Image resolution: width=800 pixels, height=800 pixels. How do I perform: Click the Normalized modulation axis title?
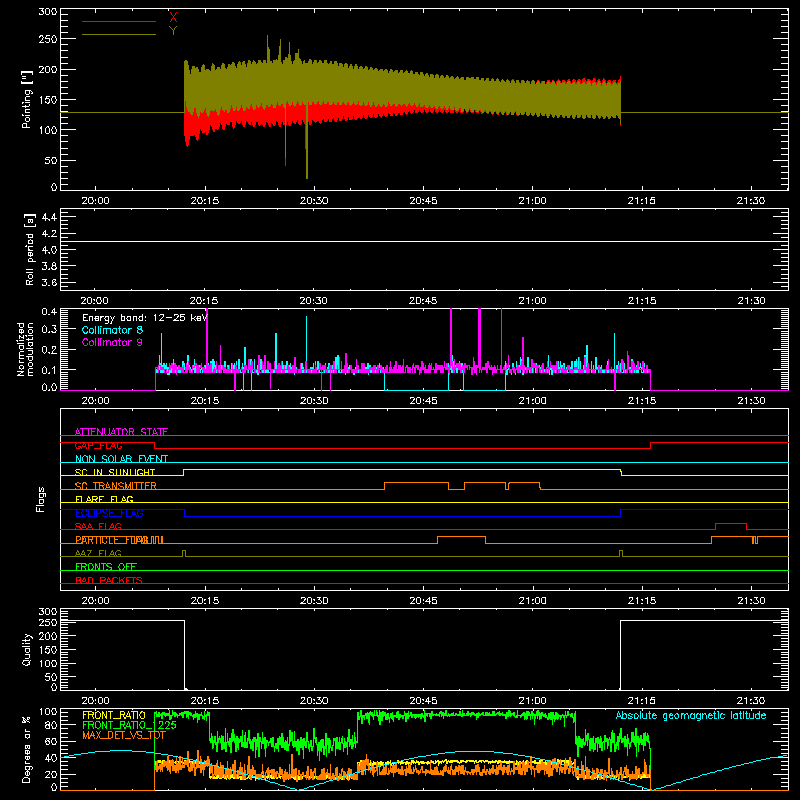coord(25,349)
